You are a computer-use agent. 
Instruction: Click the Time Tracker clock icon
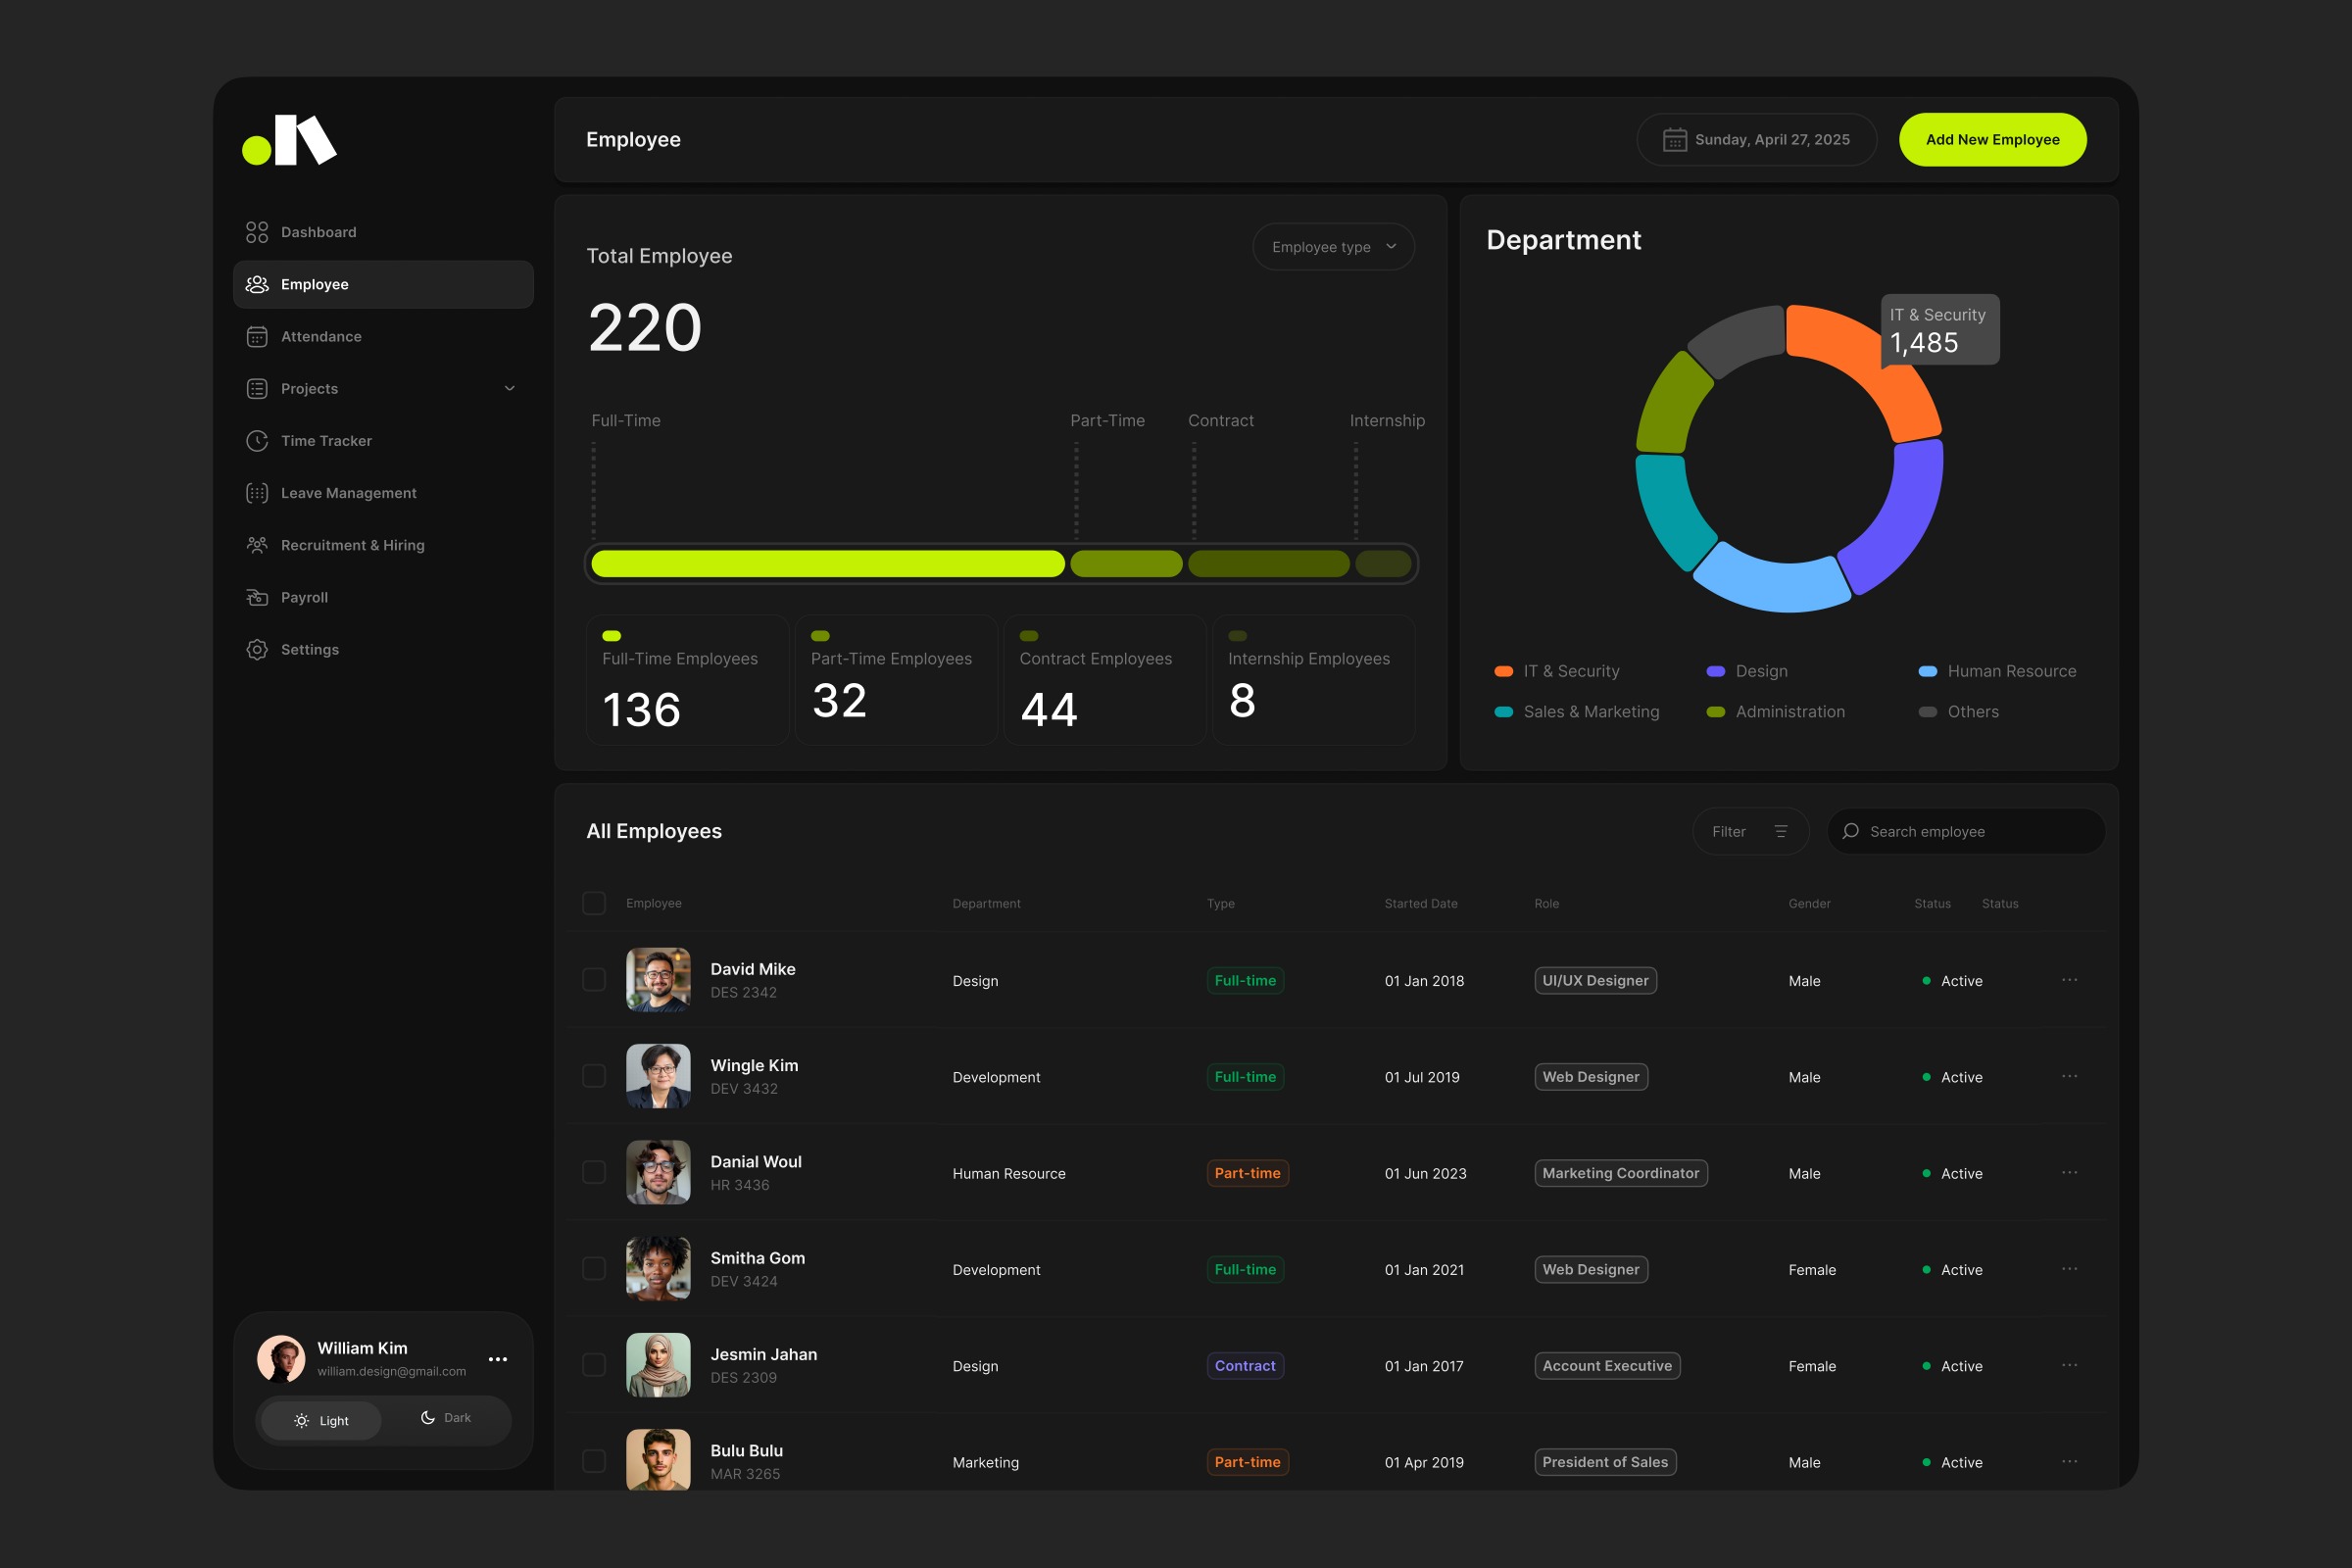[257, 441]
